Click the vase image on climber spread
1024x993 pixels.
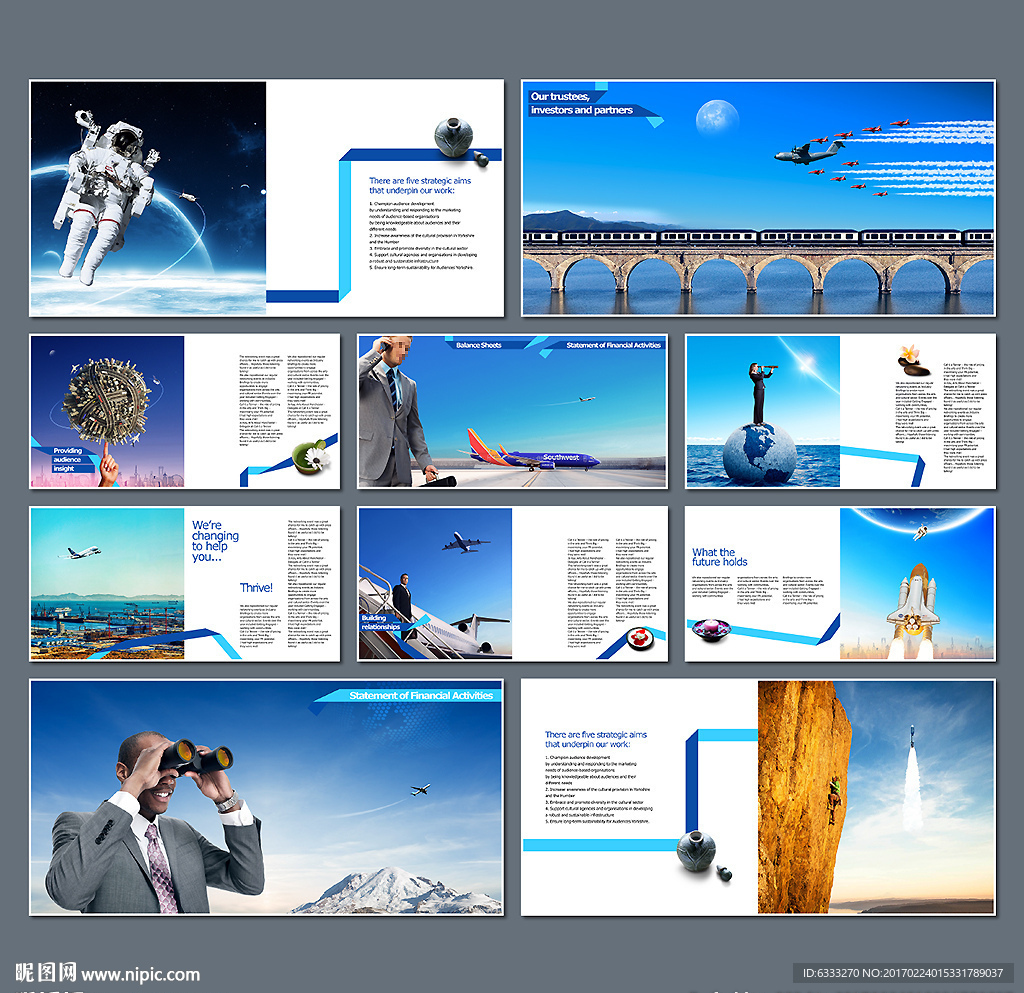696,851
